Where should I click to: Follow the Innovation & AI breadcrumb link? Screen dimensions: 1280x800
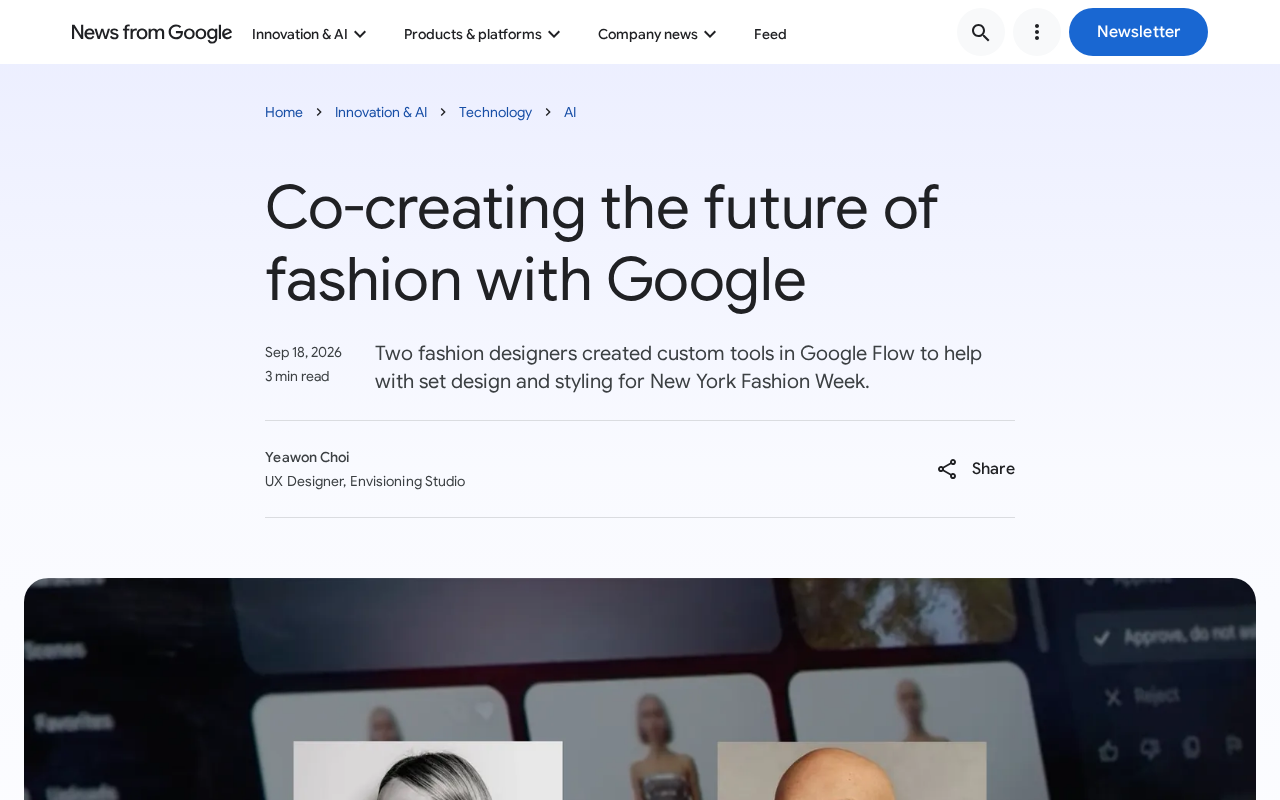[381, 112]
